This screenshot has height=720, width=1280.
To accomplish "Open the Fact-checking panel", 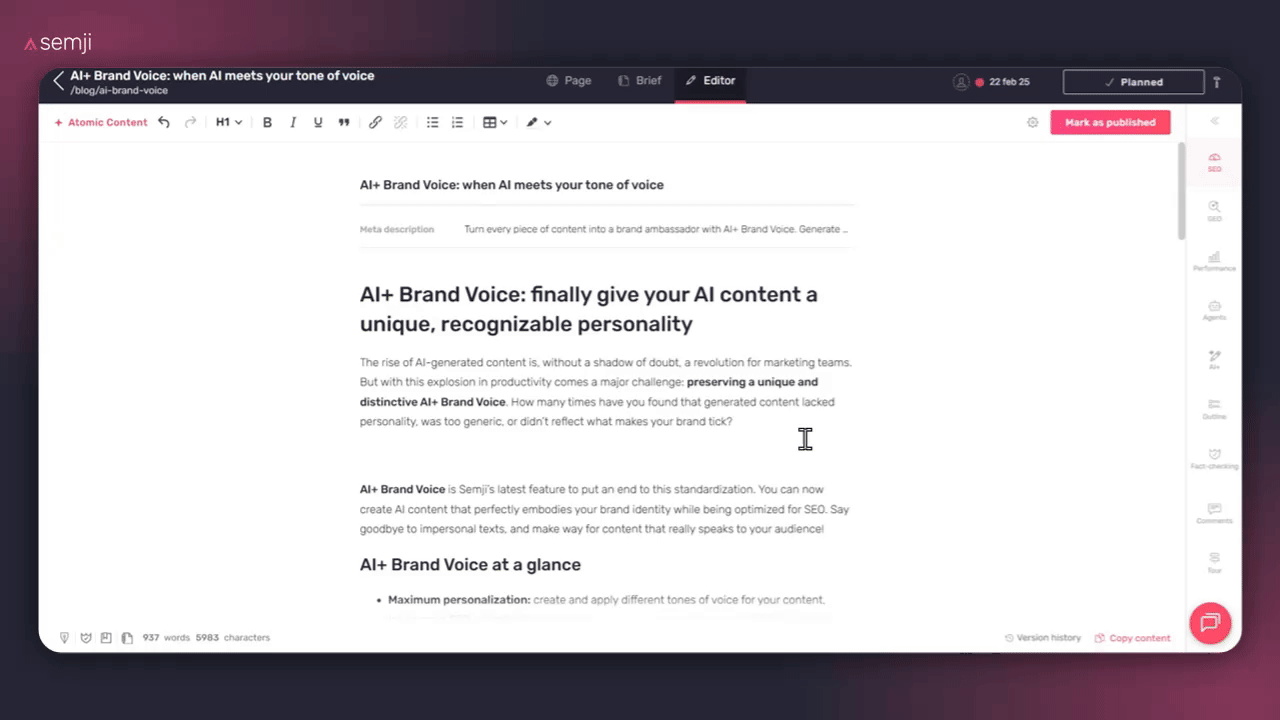I will [x=1214, y=461].
